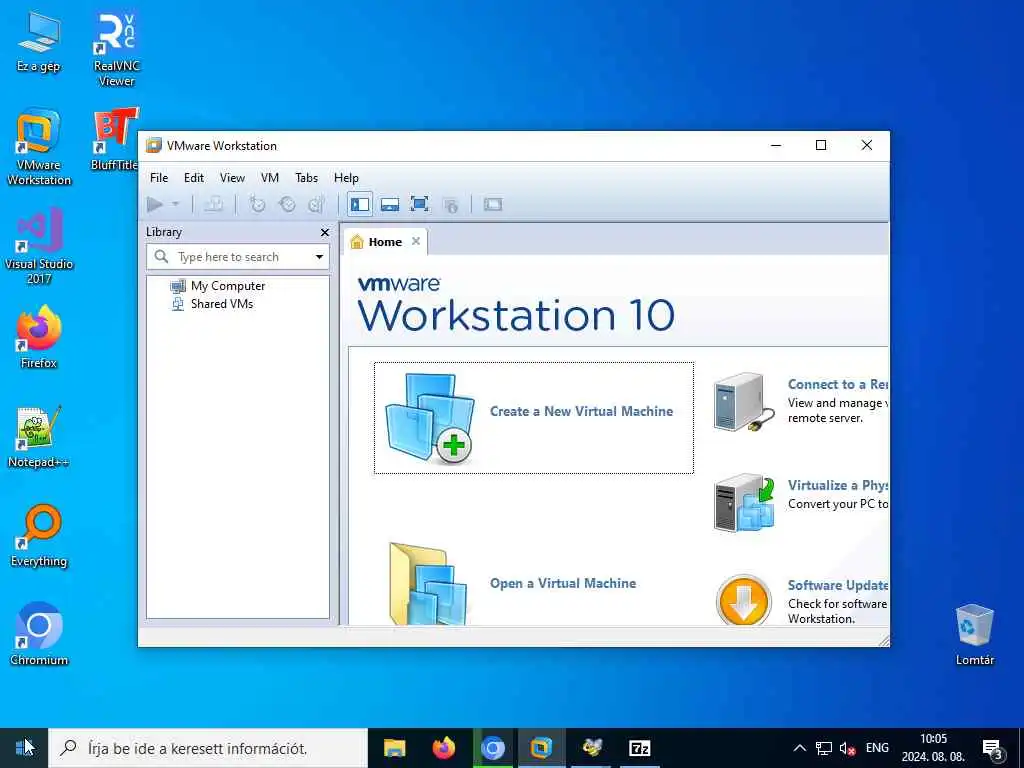Click the bee application taskbar icon
Image resolution: width=1024 pixels, height=768 pixels.
click(x=591, y=748)
